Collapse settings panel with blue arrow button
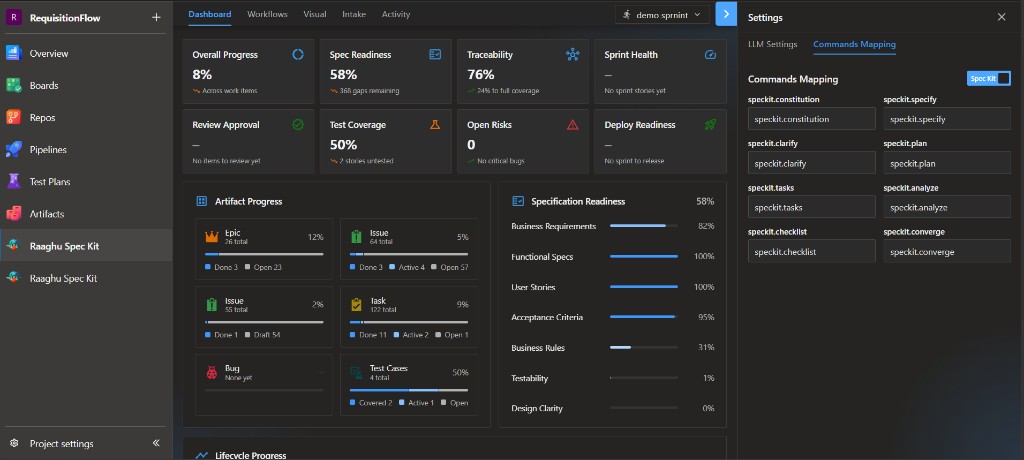Image resolution: width=1024 pixels, height=460 pixels. coord(726,14)
